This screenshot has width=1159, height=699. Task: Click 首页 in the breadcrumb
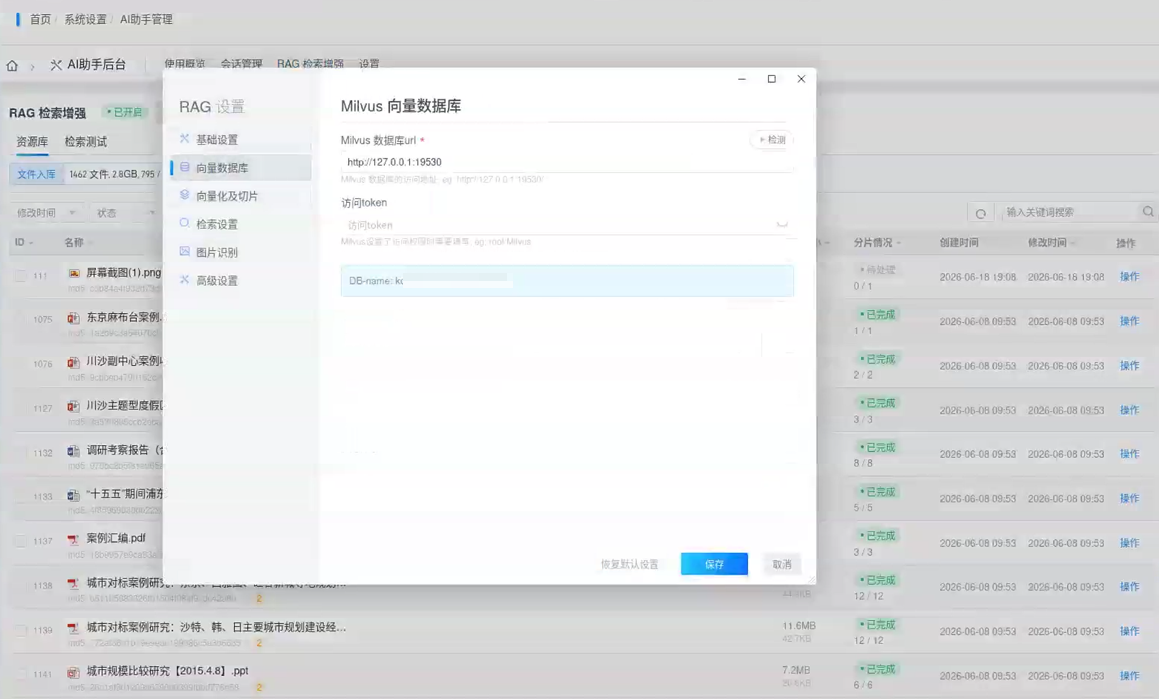pyautogui.click(x=40, y=19)
